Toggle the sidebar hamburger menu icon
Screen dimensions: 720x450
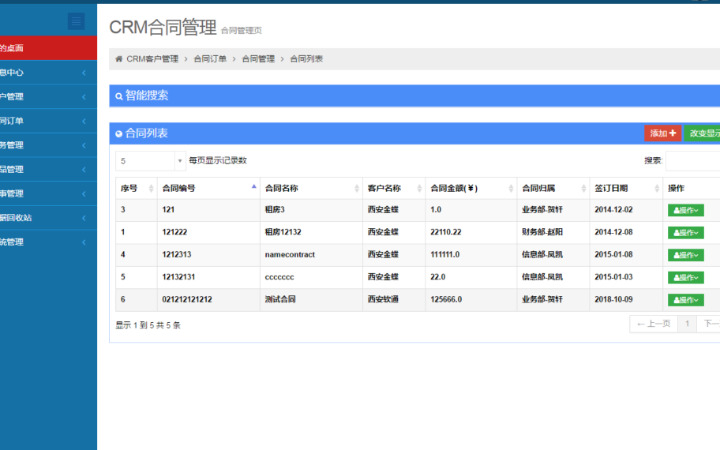(x=76, y=21)
